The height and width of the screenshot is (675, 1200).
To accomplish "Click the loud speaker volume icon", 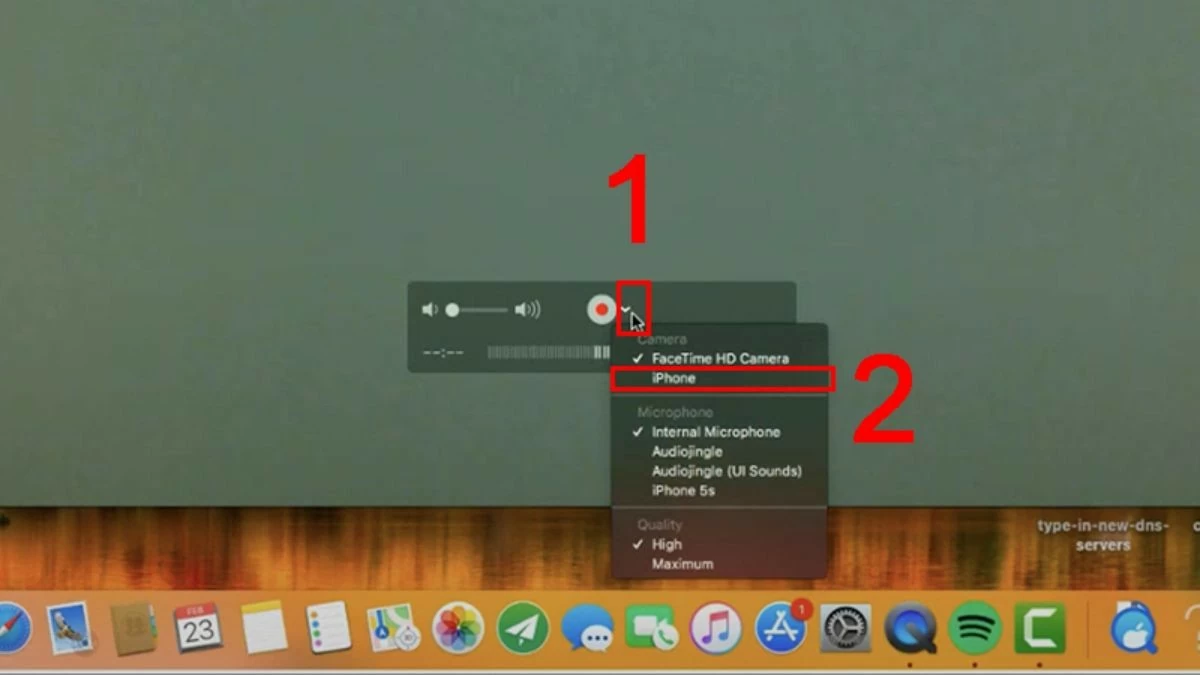I will (x=527, y=310).
